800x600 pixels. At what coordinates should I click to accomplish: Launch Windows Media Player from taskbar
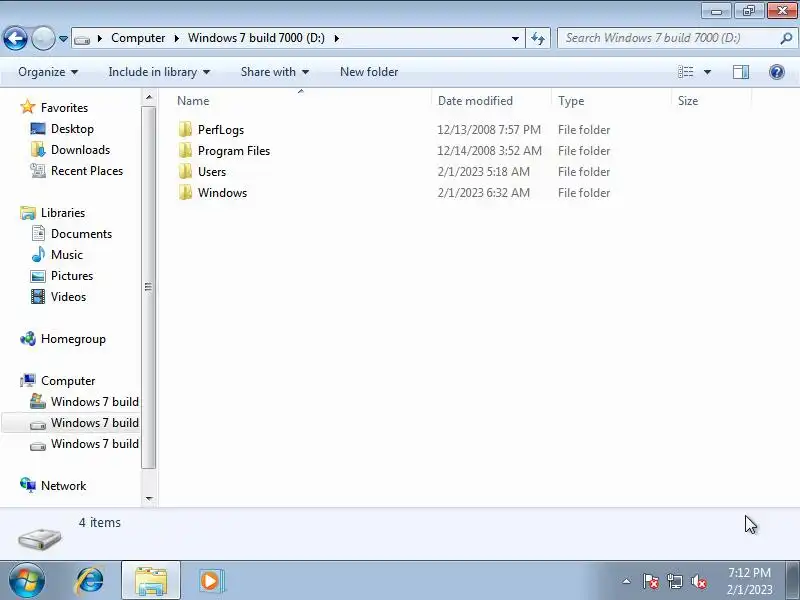pos(211,581)
